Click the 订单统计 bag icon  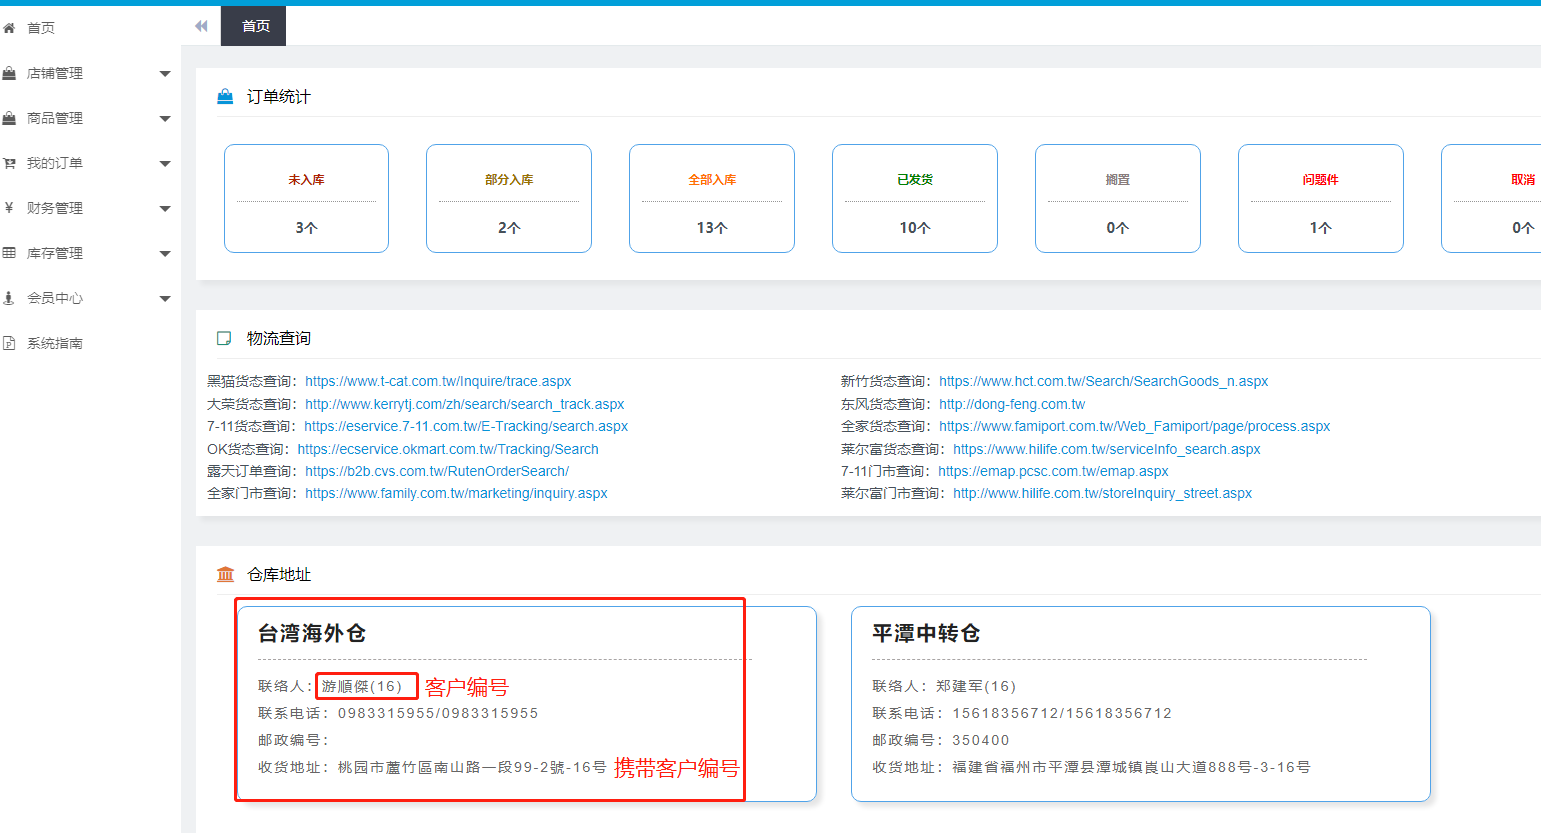coord(225,97)
